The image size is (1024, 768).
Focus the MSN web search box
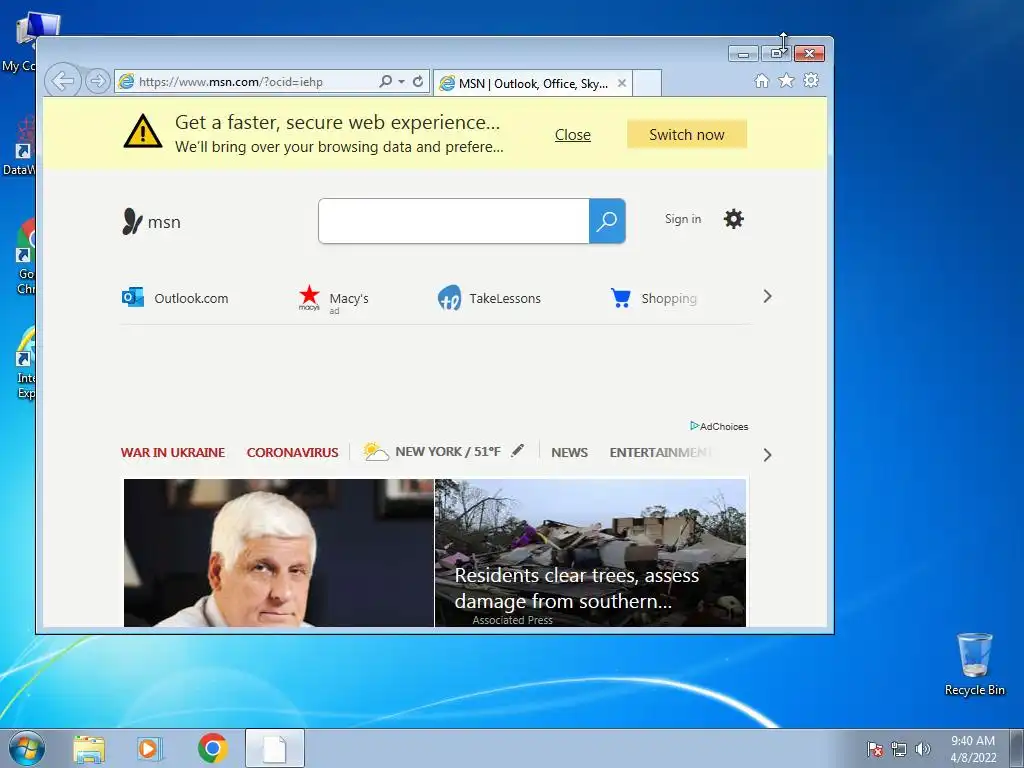point(453,221)
